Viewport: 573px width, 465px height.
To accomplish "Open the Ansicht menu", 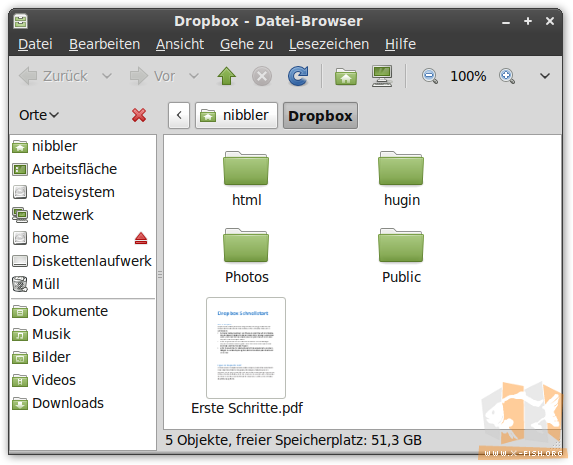I will [x=180, y=44].
